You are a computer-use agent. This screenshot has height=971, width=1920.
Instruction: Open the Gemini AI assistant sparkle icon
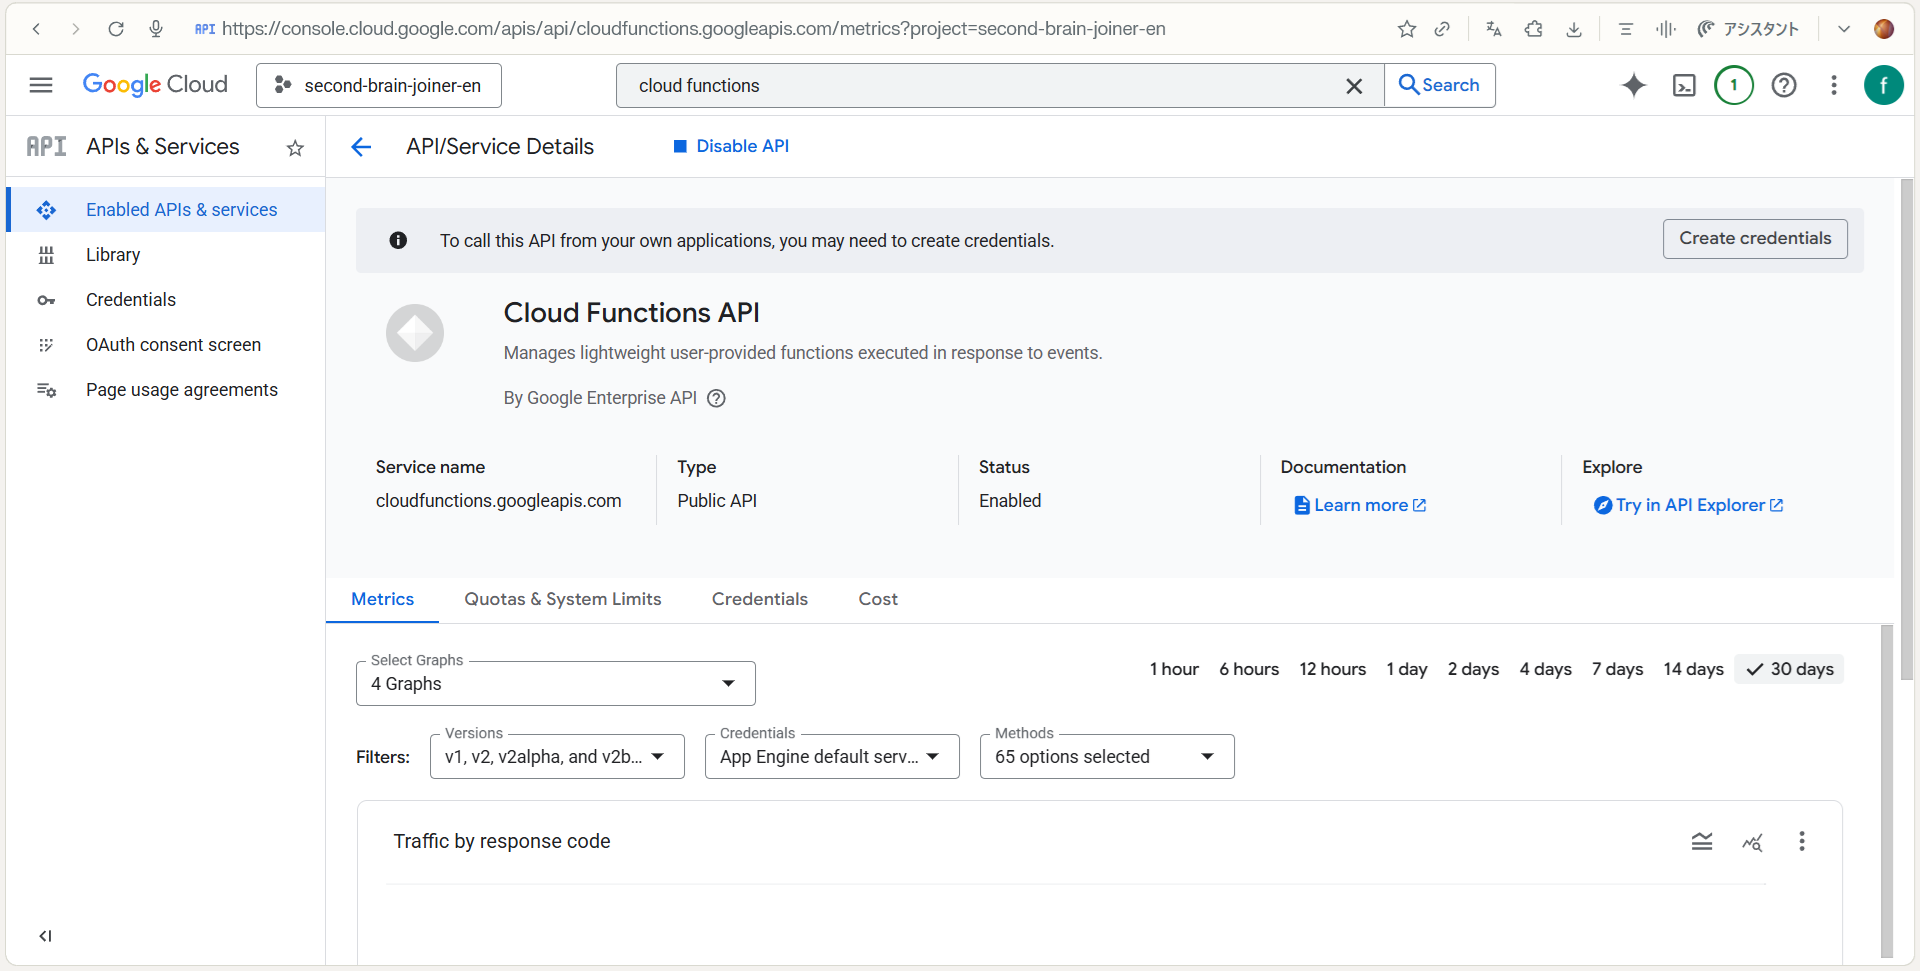[1633, 86]
